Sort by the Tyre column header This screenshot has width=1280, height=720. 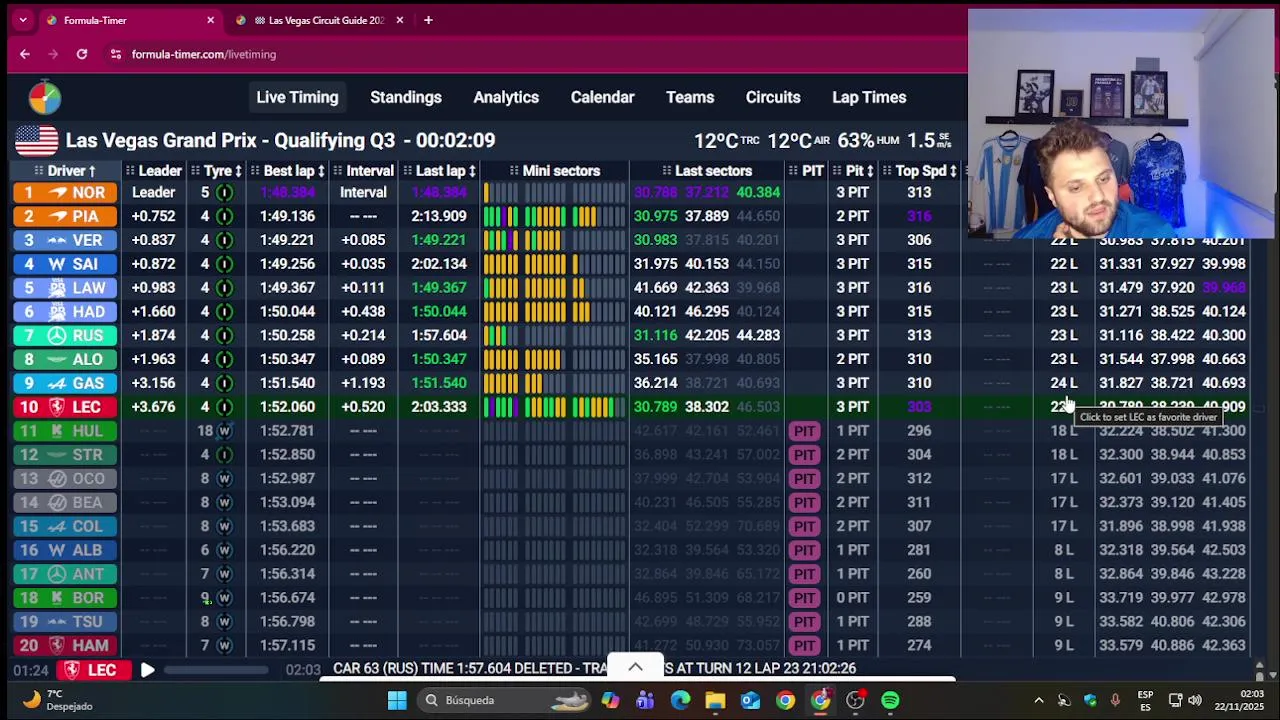pos(217,171)
